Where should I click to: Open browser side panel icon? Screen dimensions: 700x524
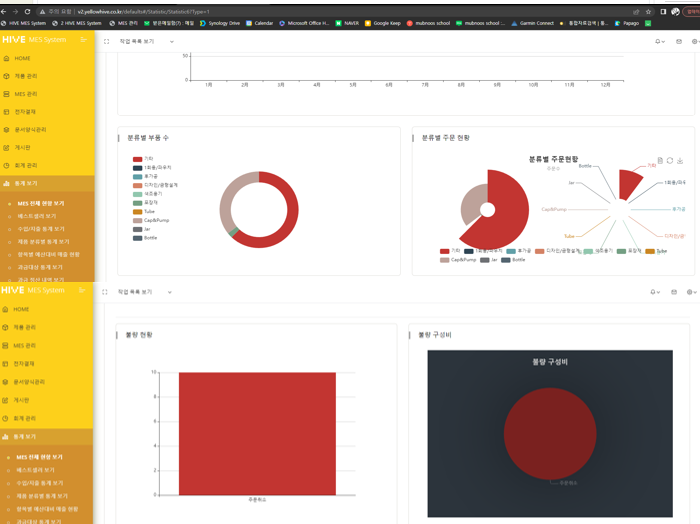point(663,12)
